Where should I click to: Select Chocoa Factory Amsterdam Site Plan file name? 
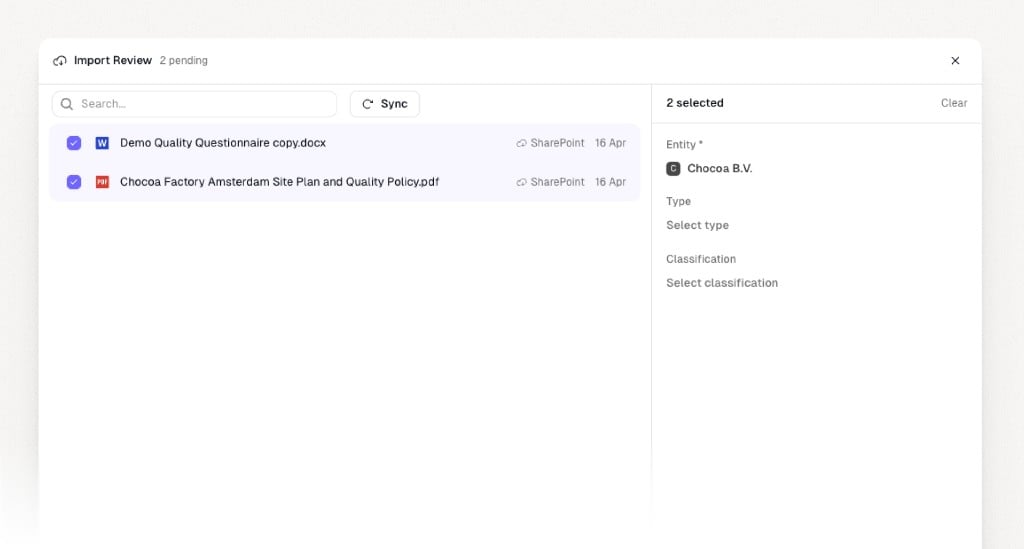pos(280,182)
